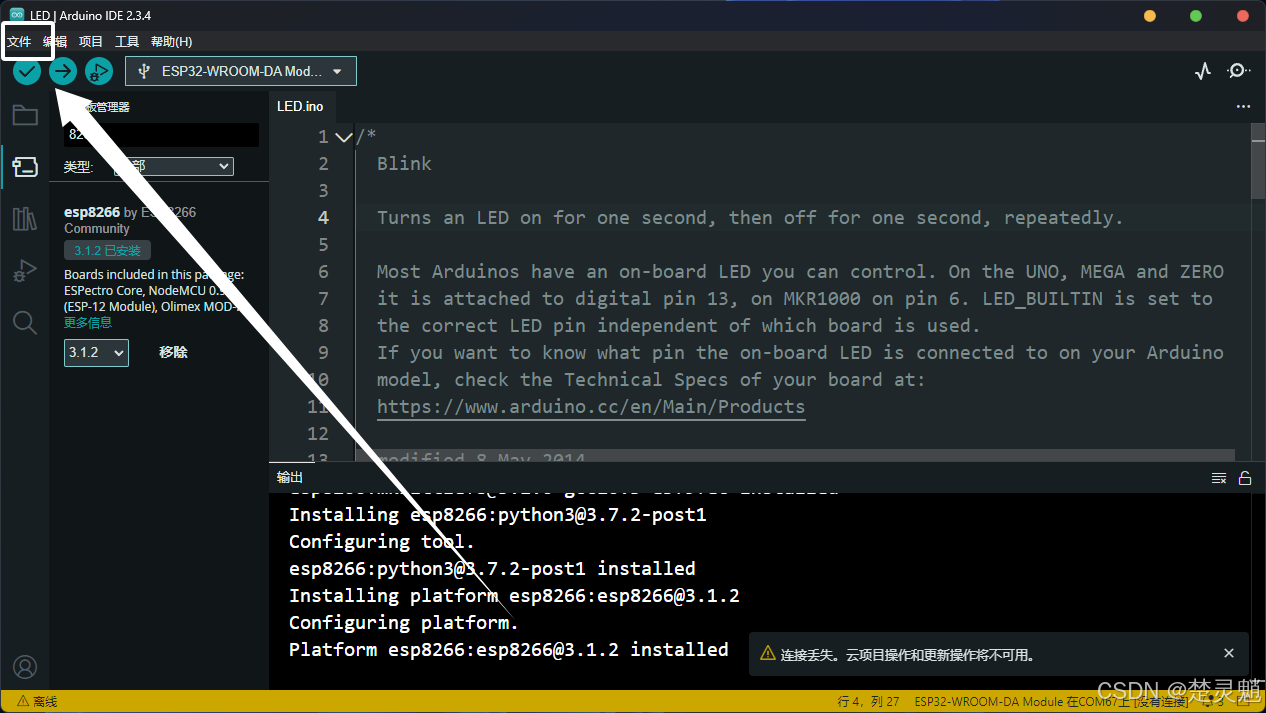
Task: Click the editor vertical scrollbar
Action: pos(1258,162)
